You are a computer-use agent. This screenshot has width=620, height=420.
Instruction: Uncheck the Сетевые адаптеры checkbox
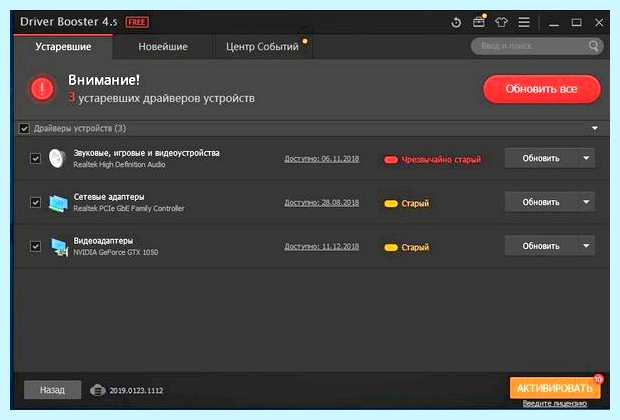coord(35,202)
